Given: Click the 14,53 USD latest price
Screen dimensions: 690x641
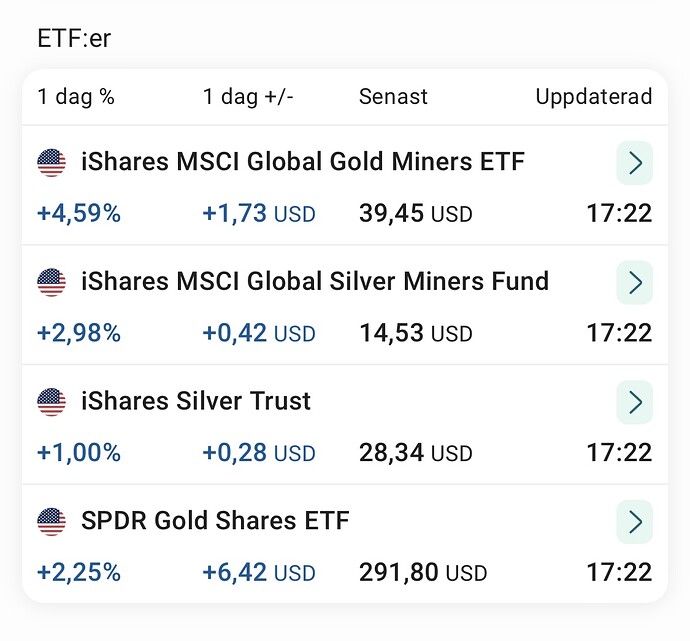Looking at the screenshot, I should click(416, 333).
